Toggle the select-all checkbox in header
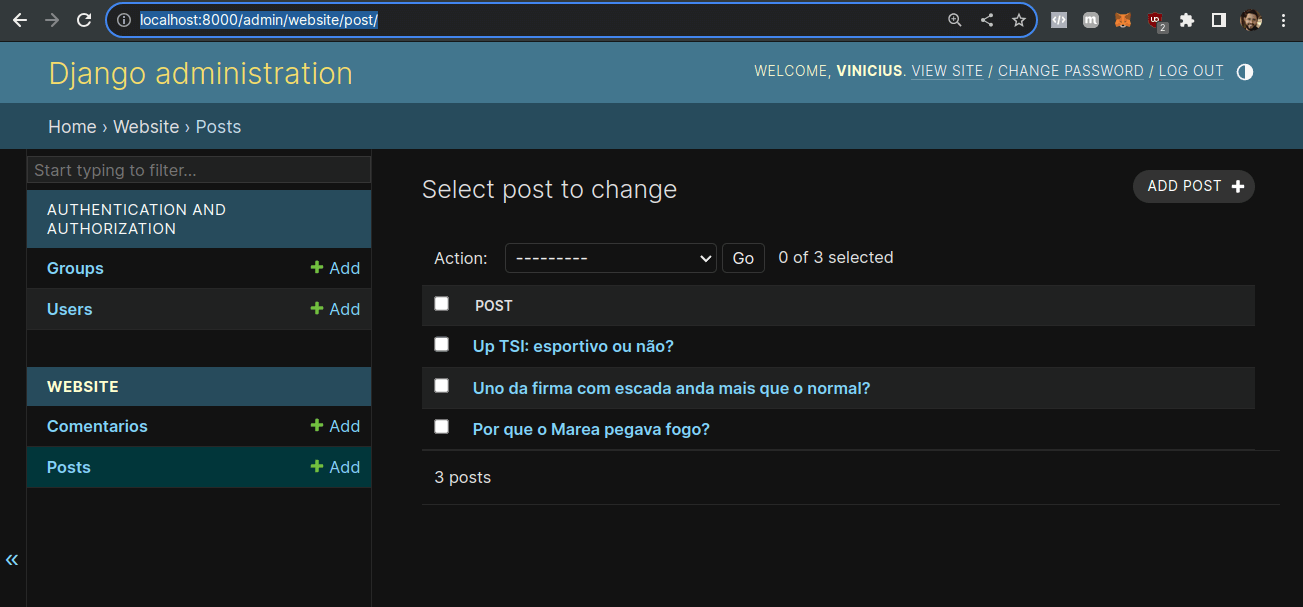 coord(441,304)
